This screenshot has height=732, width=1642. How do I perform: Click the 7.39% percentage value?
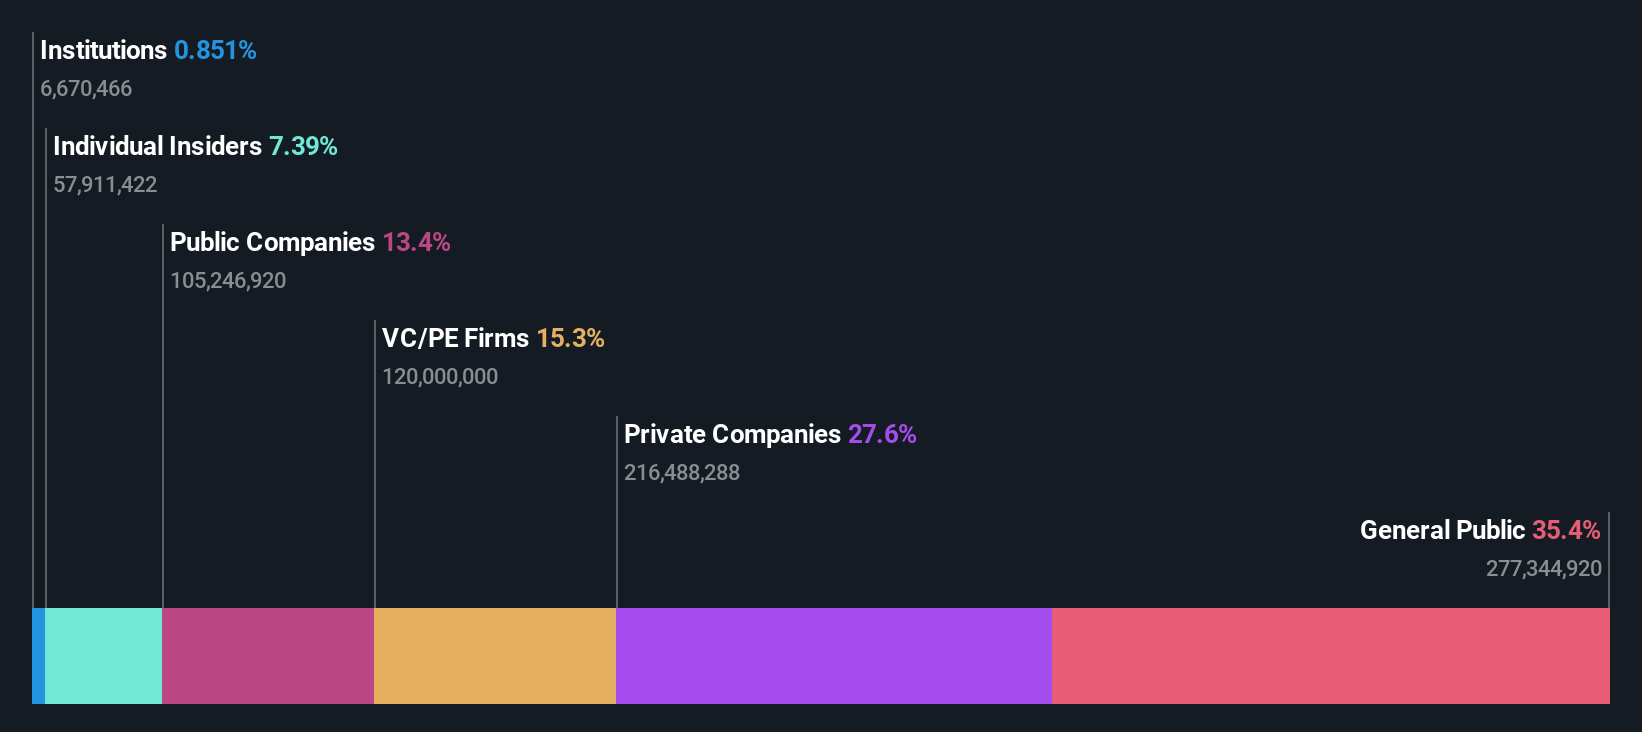pos(303,146)
